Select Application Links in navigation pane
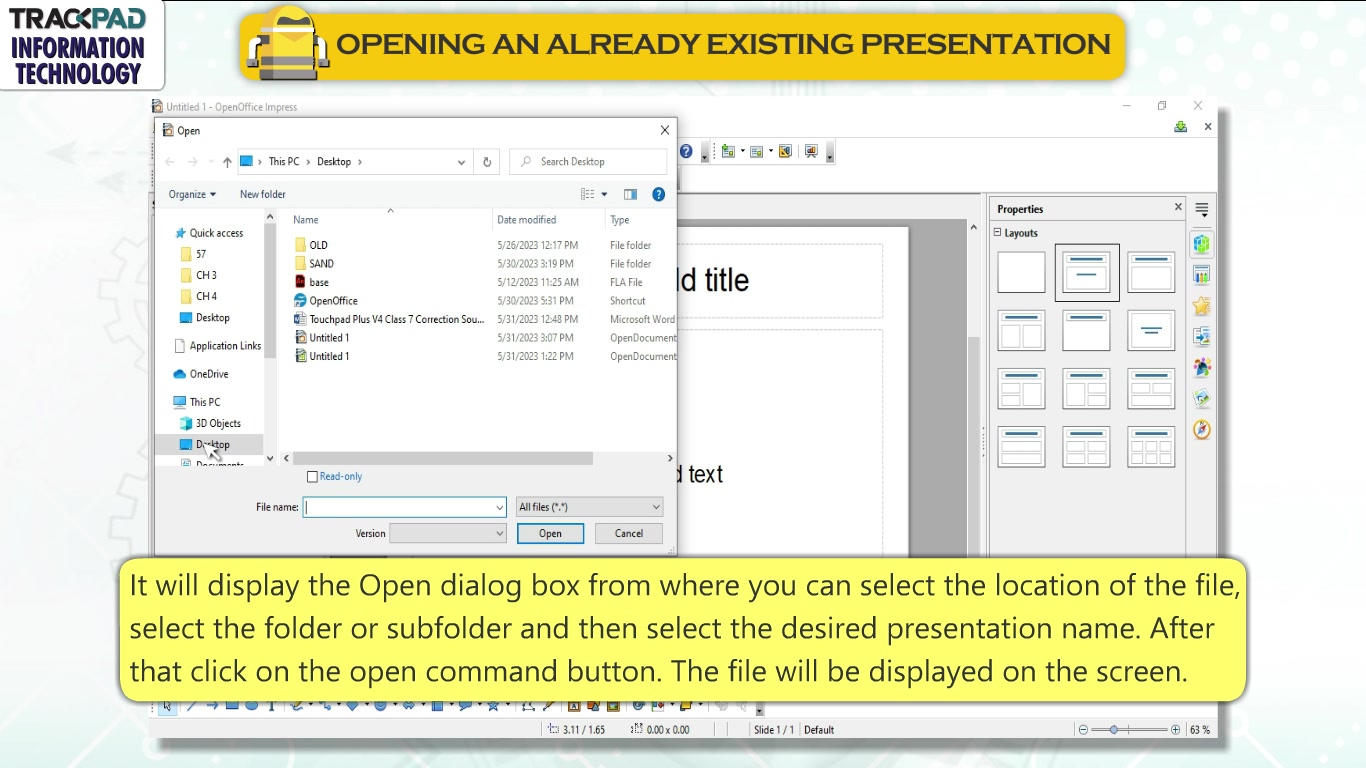 (x=218, y=346)
